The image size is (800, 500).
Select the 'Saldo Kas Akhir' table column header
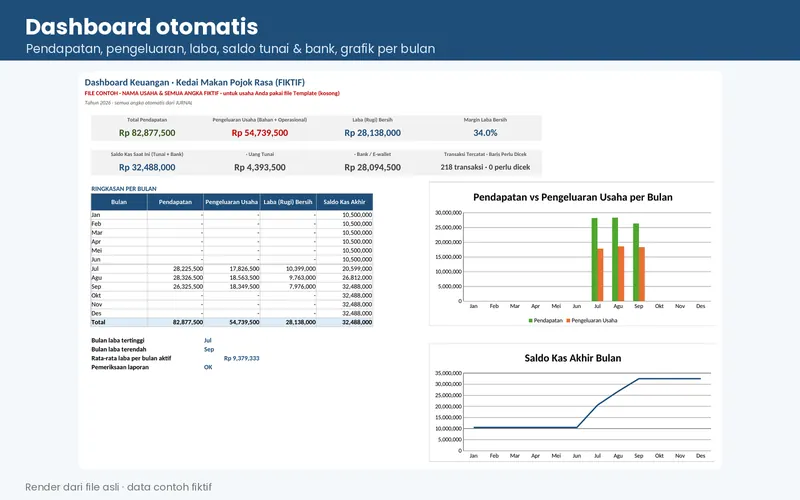(x=344, y=202)
